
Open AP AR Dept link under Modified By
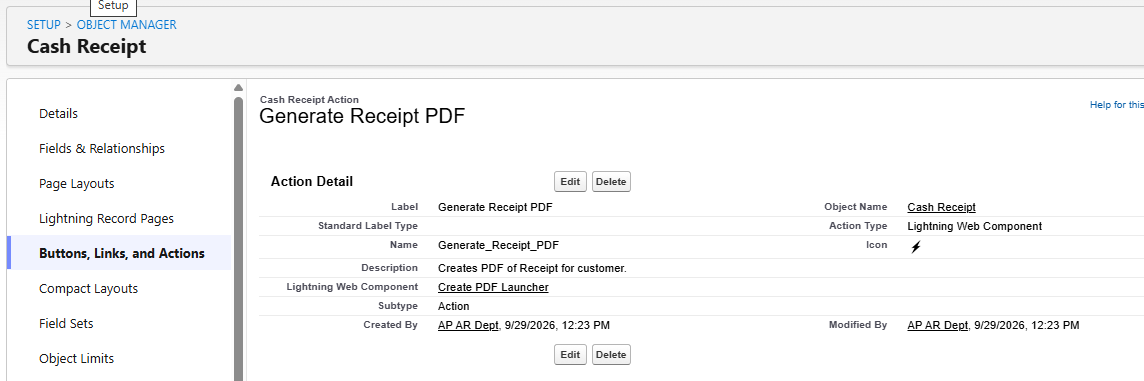(x=938, y=326)
